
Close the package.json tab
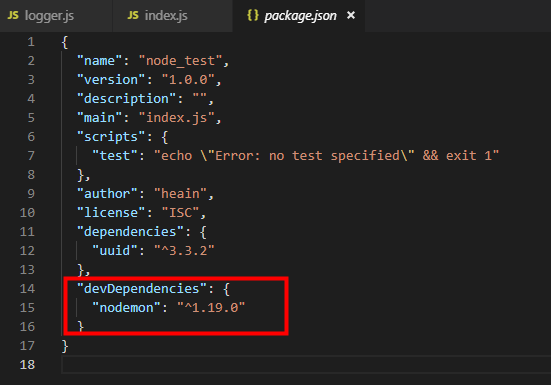pyautogui.click(x=351, y=15)
